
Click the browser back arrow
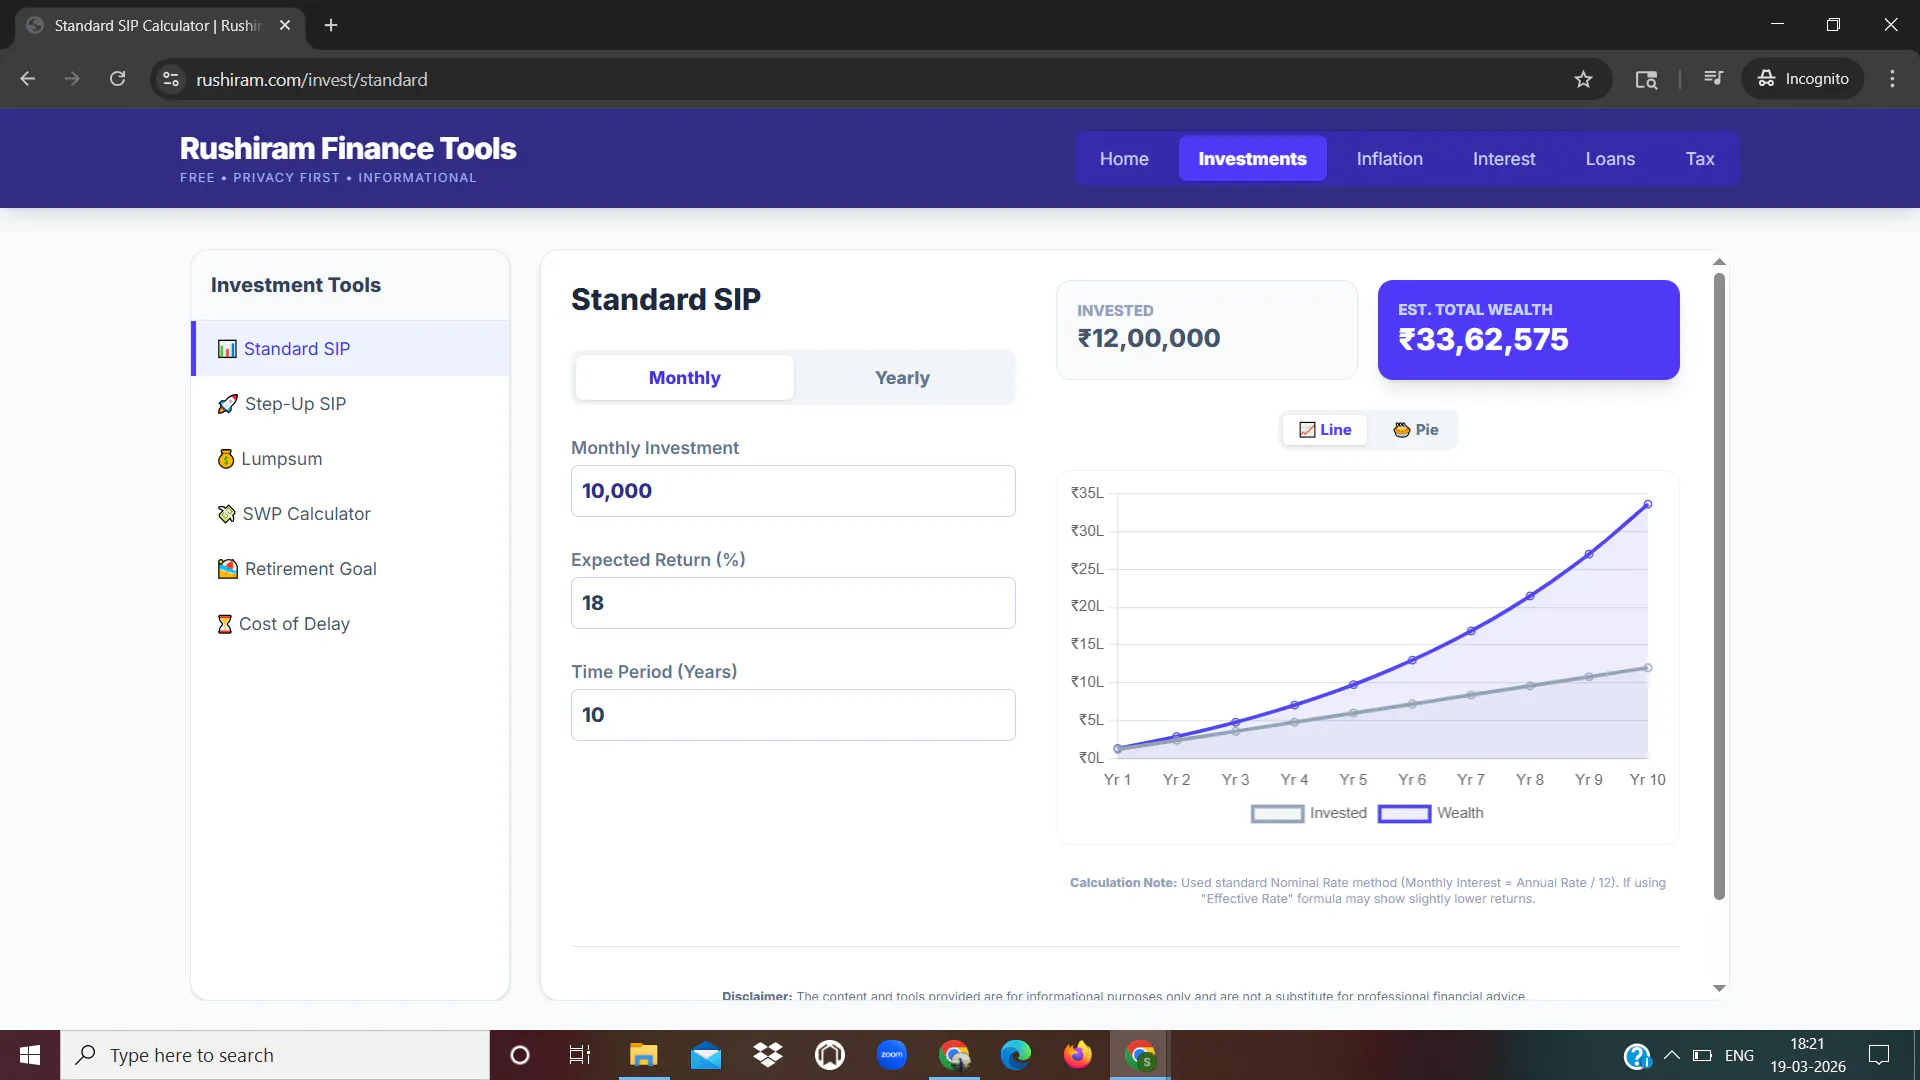click(x=28, y=79)
